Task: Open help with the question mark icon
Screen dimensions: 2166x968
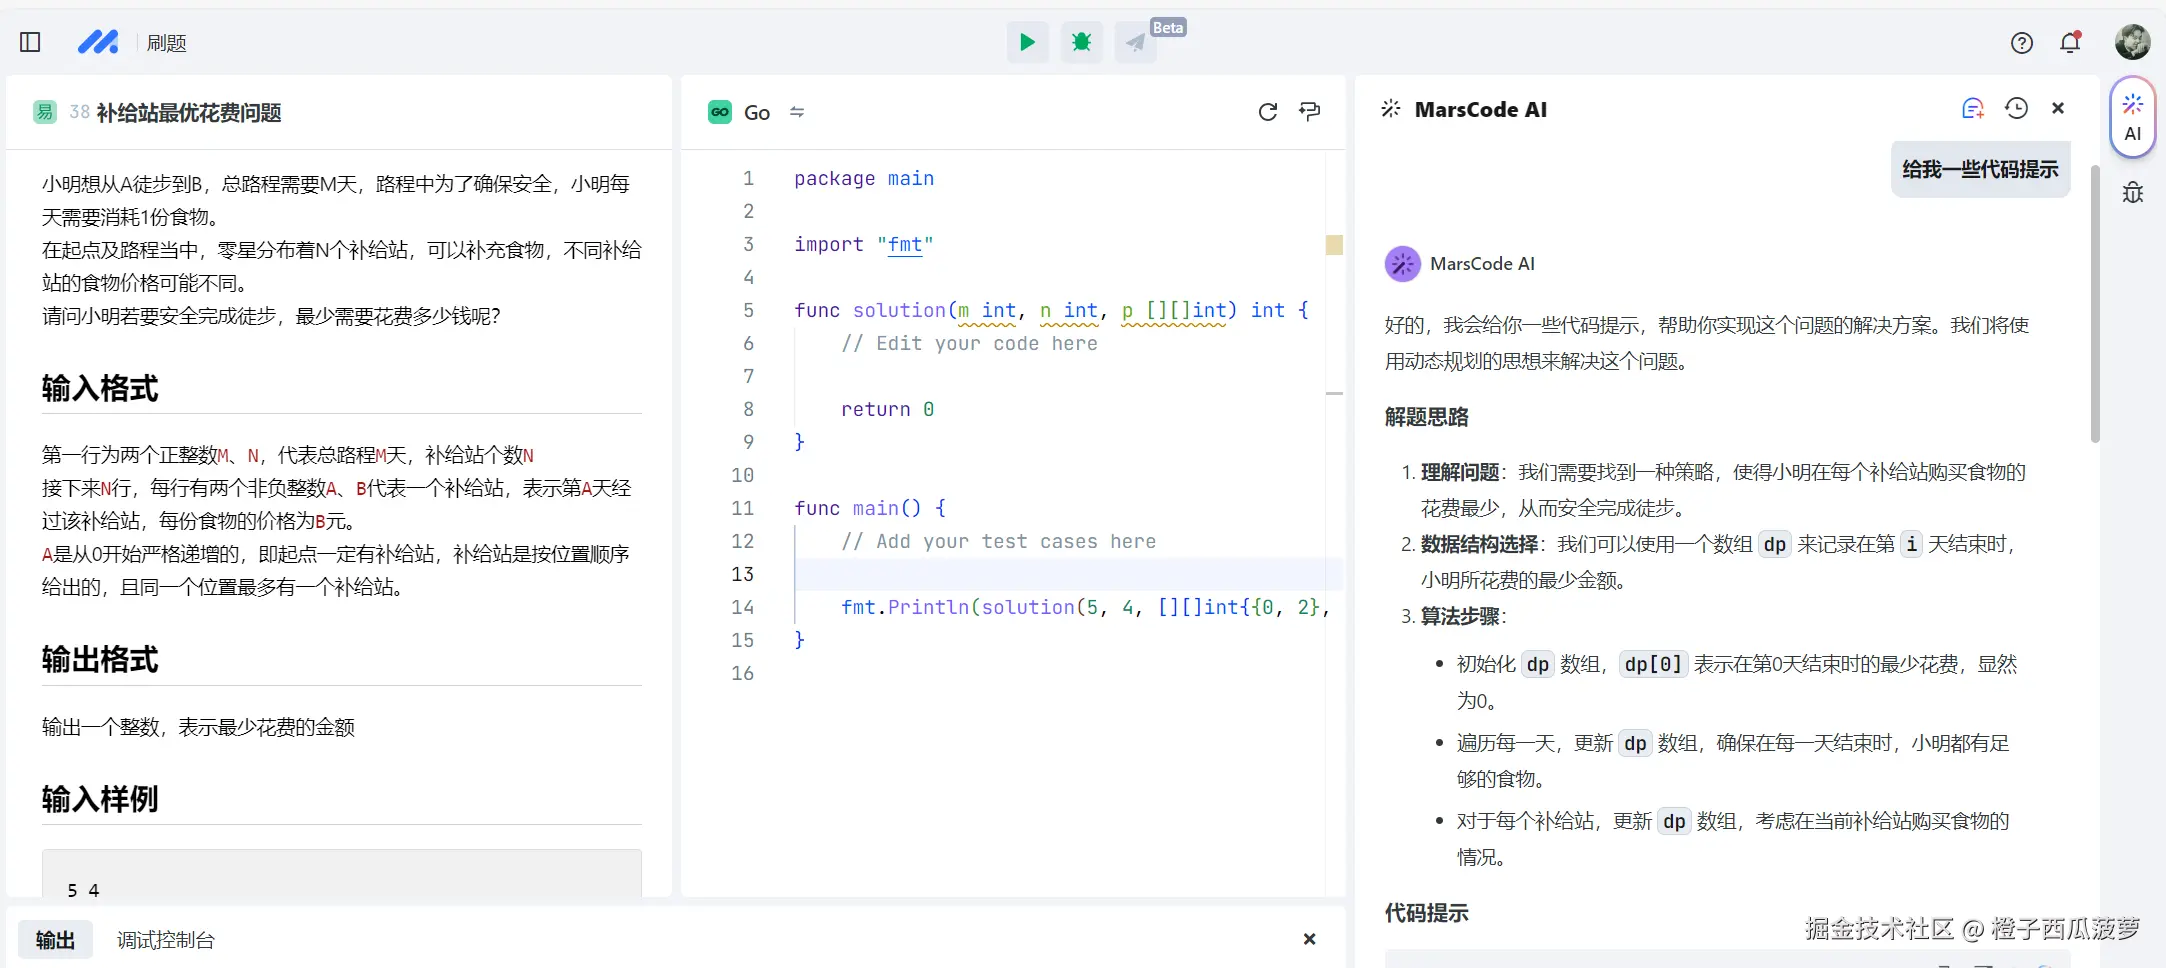Action: 2021,42
